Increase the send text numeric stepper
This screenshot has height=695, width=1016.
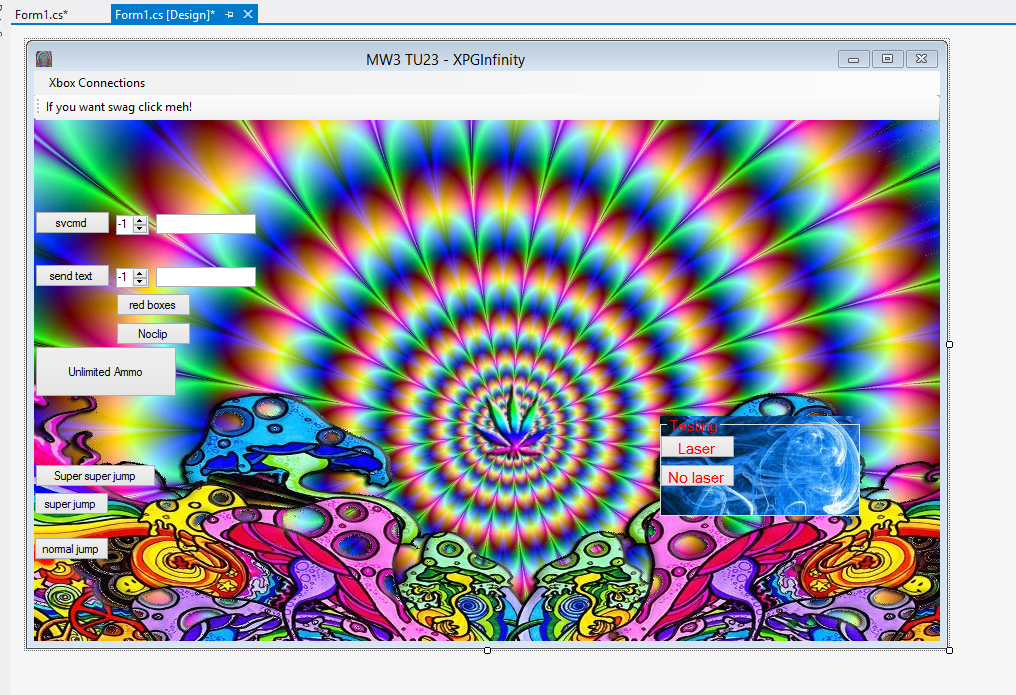pyautogui.click(x=140, y=273)
